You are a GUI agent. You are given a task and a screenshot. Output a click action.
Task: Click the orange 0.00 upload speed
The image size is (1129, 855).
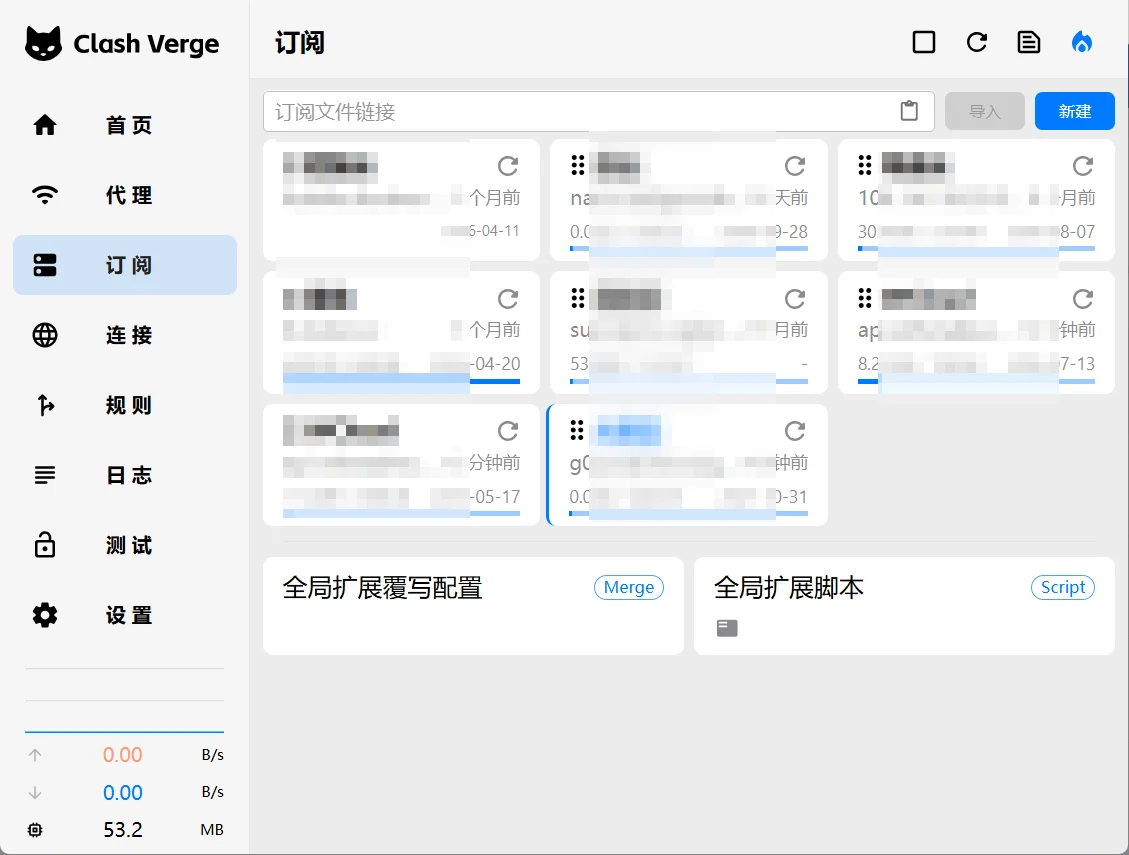click(122, 755)
